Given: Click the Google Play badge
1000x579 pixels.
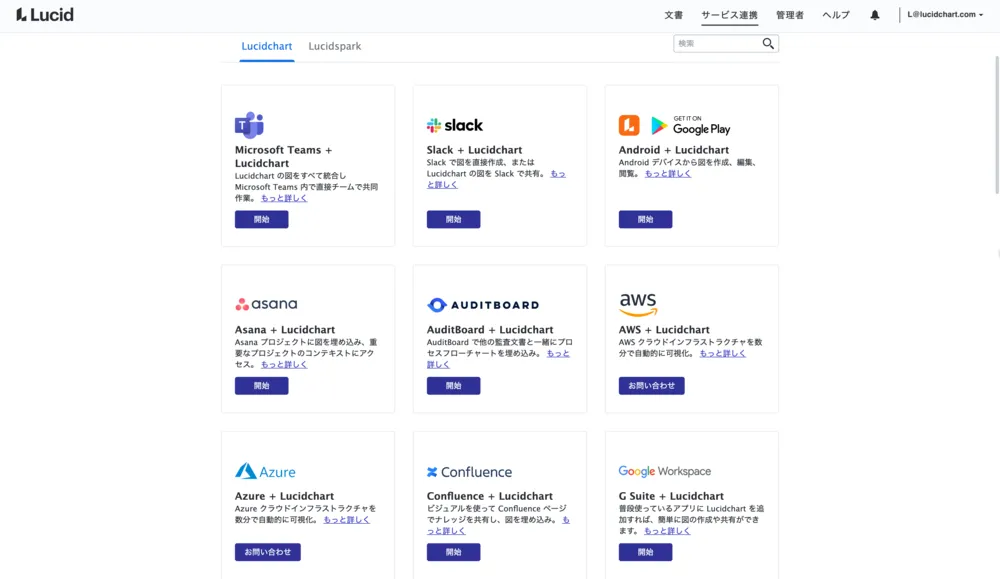Looking at the screenshot, I should click(x=691, y=125).
